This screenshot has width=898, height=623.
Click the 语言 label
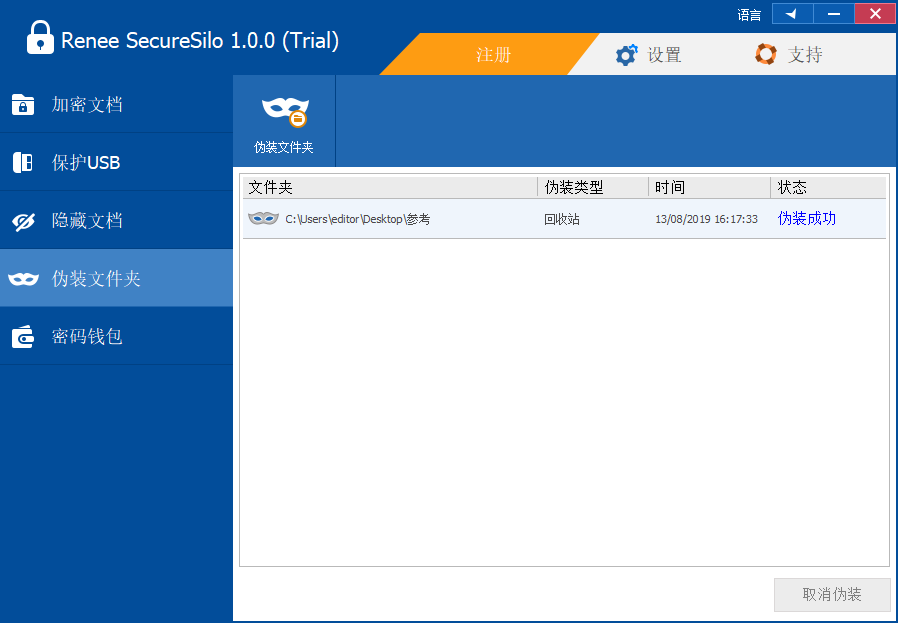tap(749, 15)
